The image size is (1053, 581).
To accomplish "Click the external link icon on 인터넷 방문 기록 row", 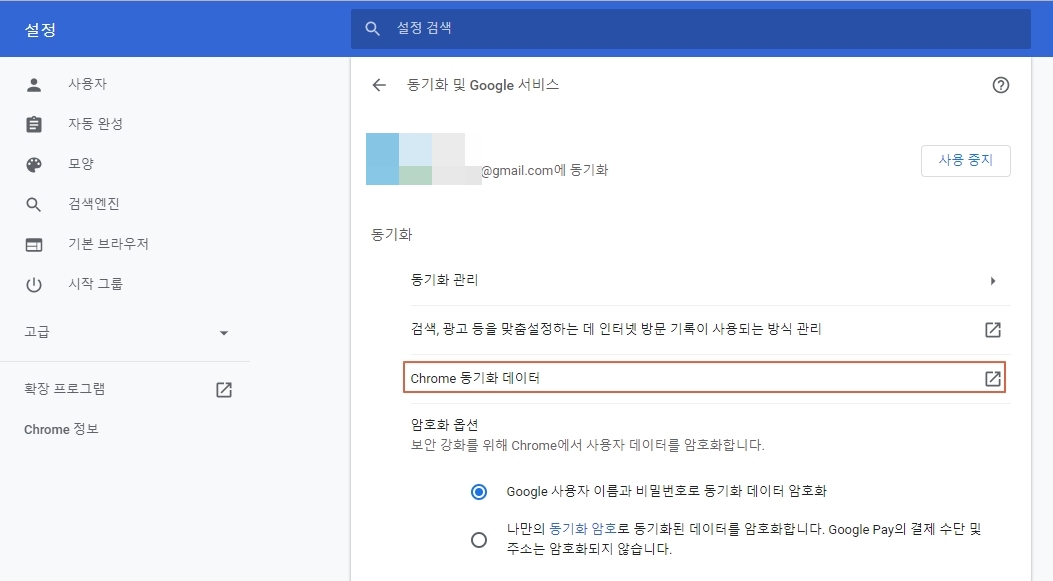I will point(993,330).
